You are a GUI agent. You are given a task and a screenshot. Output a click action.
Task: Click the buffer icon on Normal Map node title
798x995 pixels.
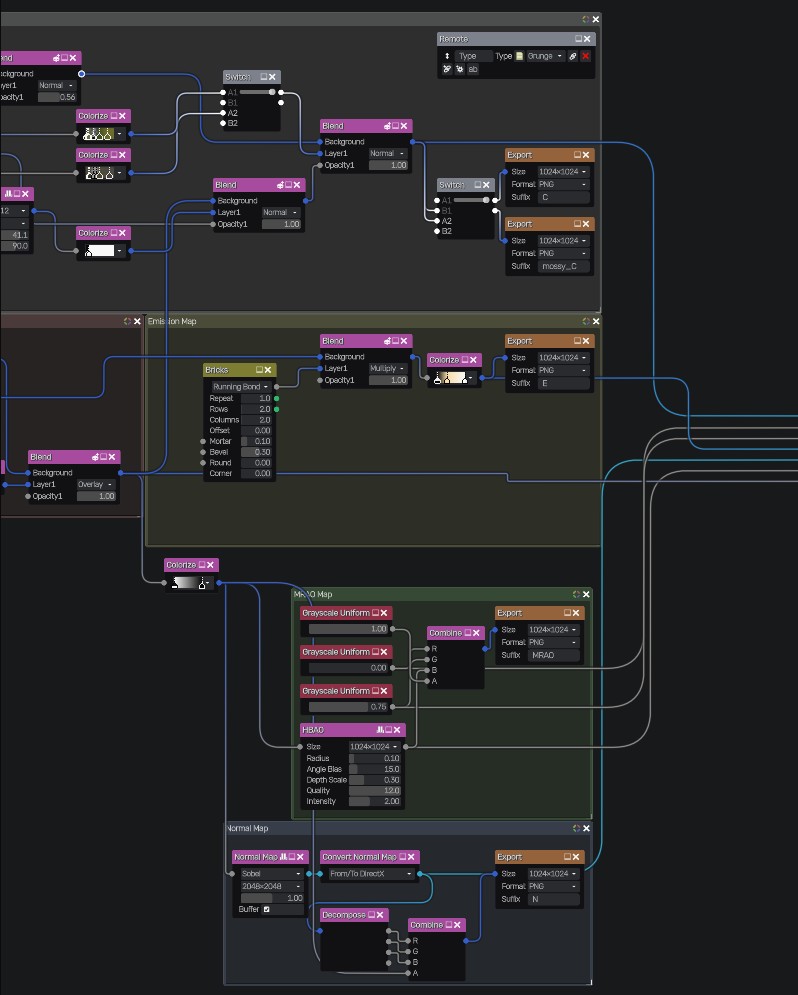(283, 857)
